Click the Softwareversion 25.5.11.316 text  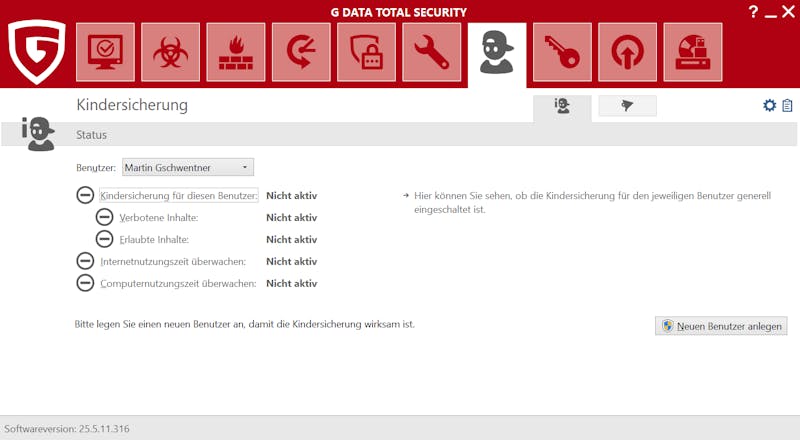pos(67,429)
